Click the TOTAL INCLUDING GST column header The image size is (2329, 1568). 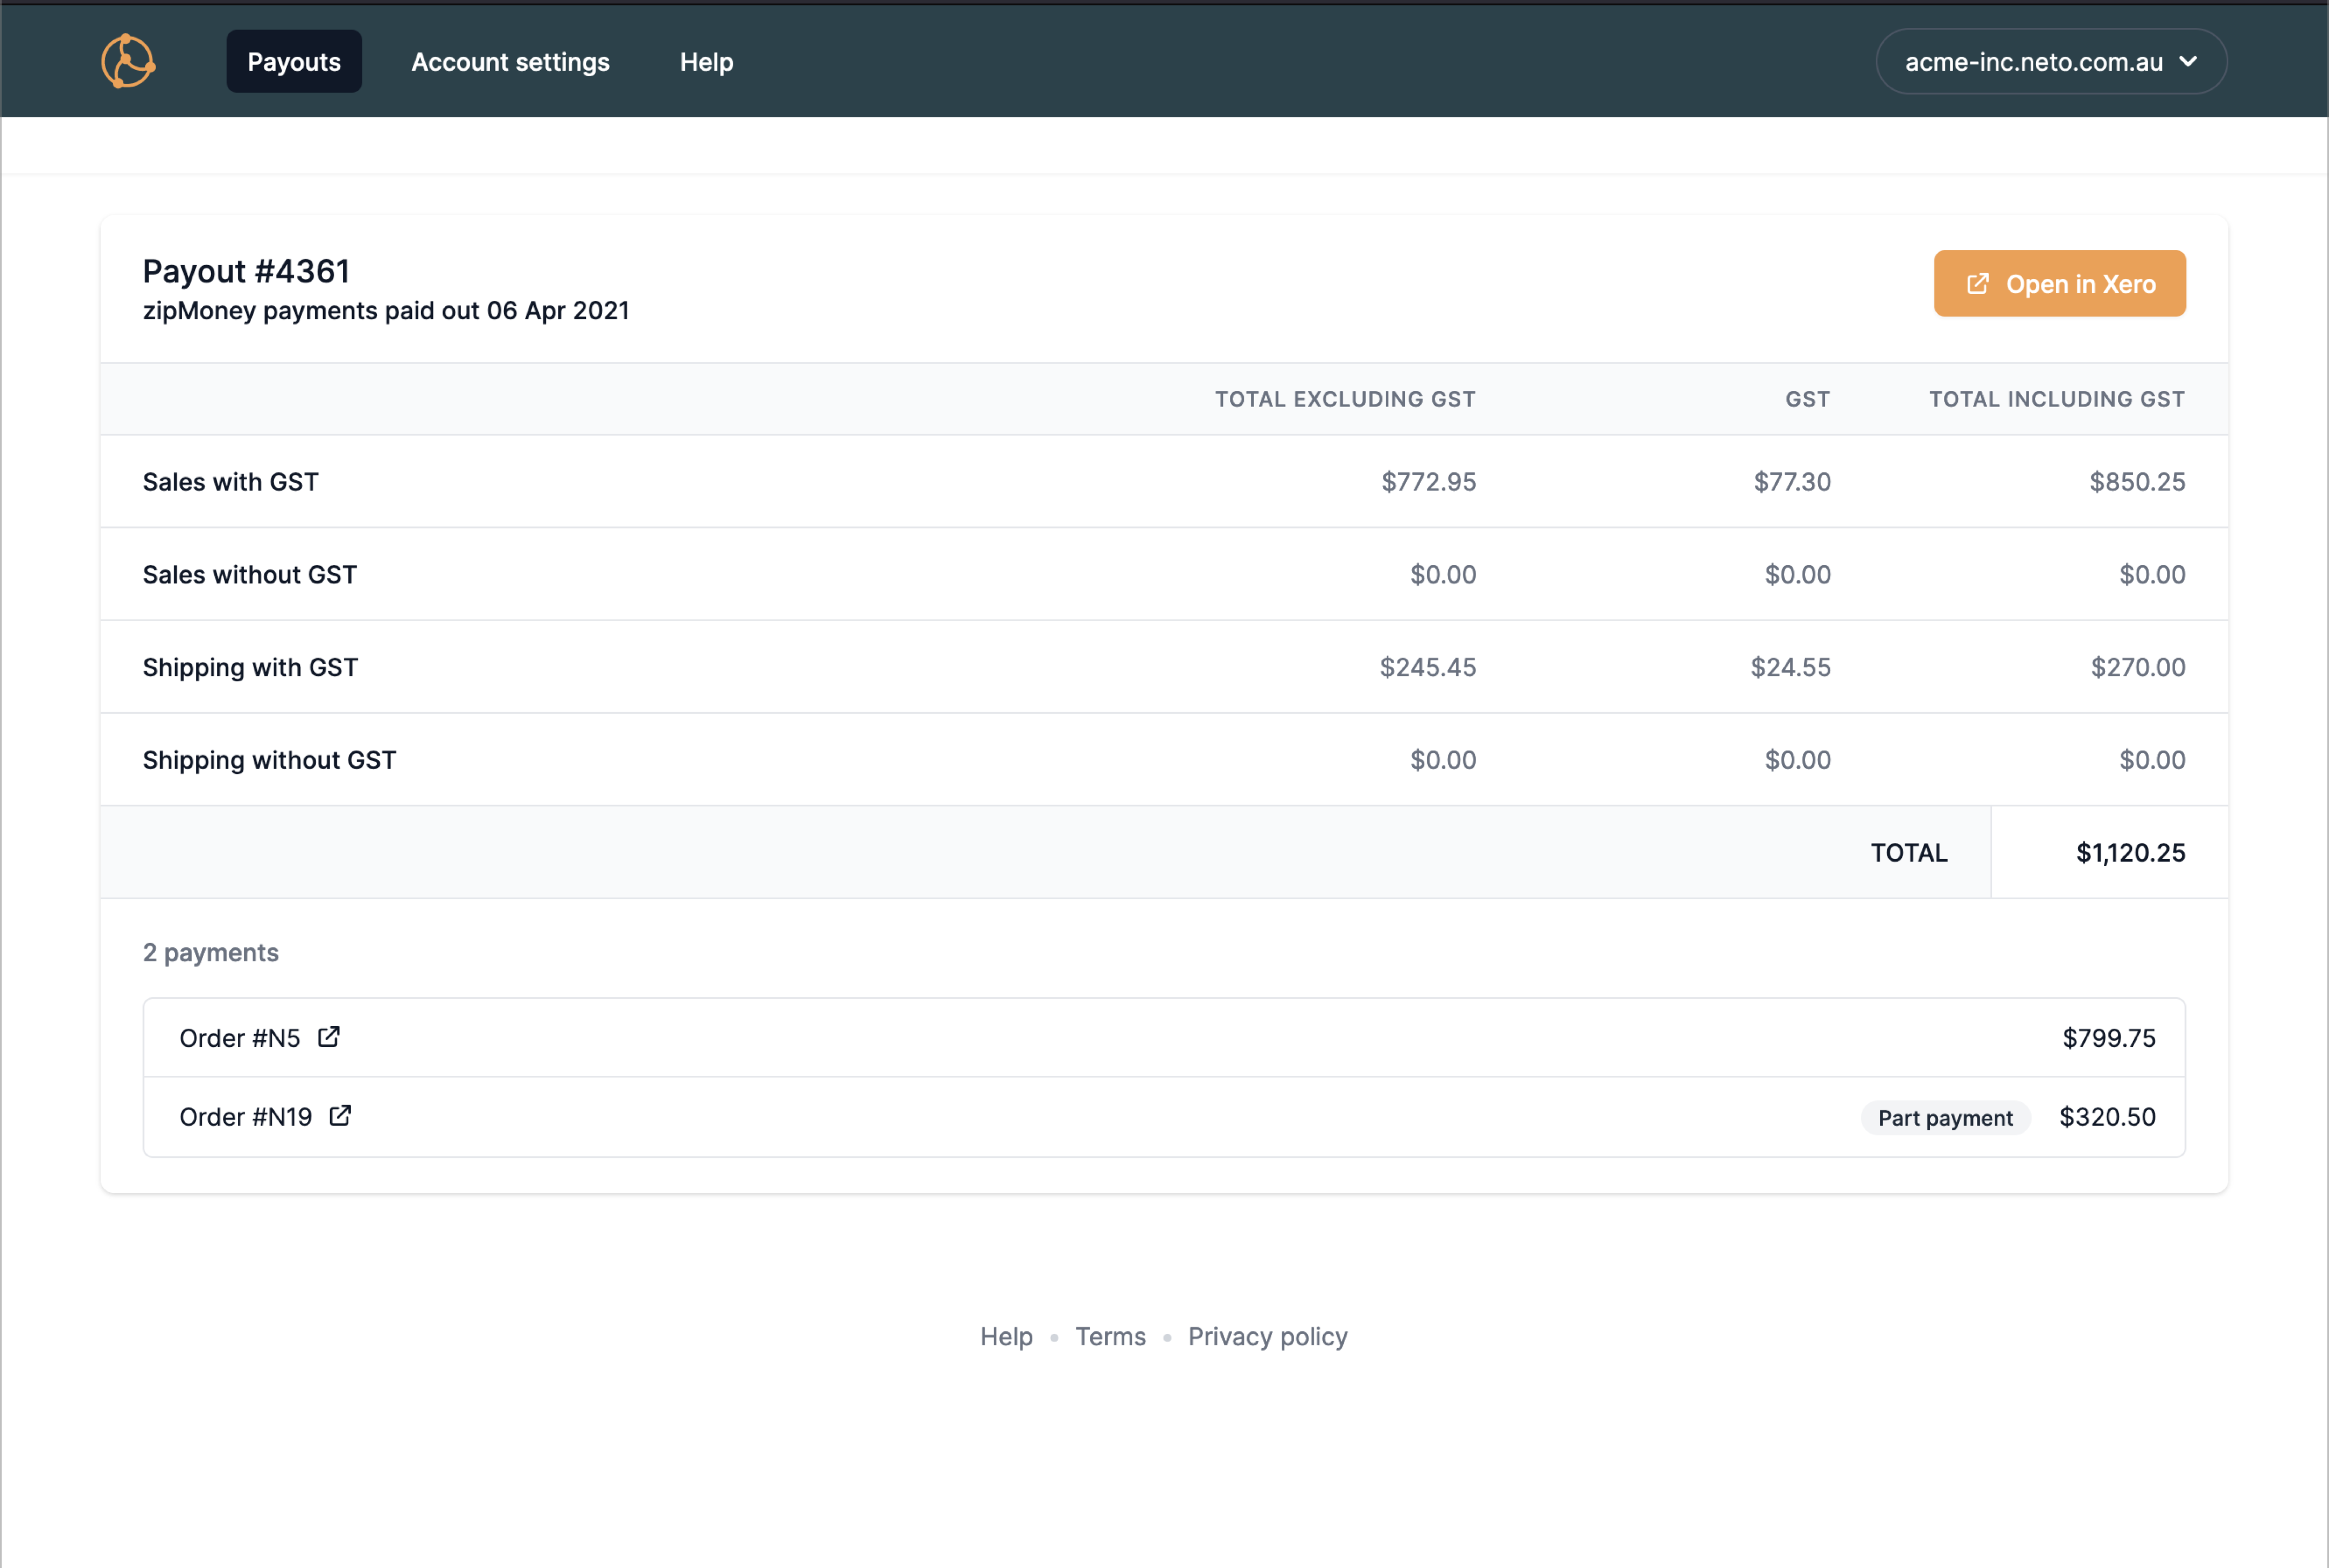[2057, 399]
